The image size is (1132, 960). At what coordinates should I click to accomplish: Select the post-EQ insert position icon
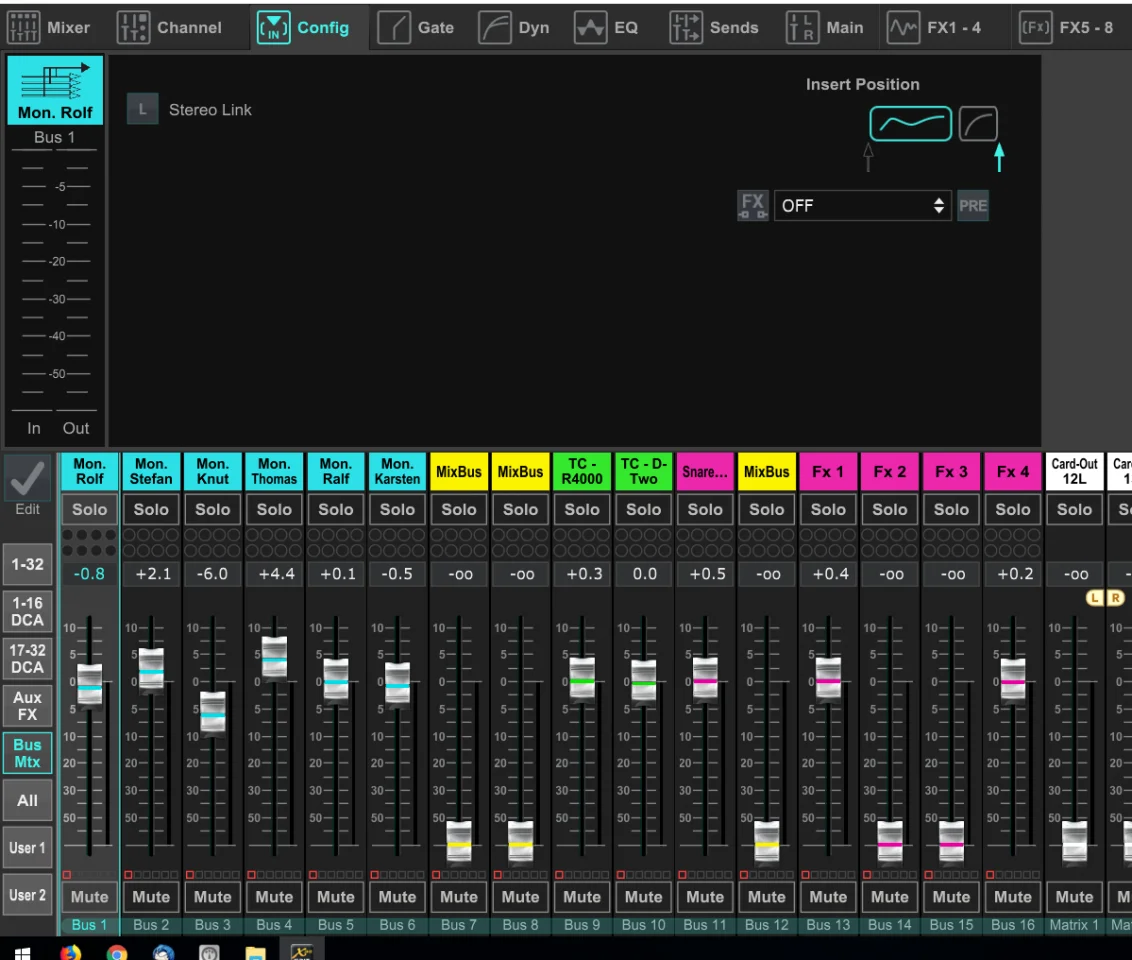point(910,124)
